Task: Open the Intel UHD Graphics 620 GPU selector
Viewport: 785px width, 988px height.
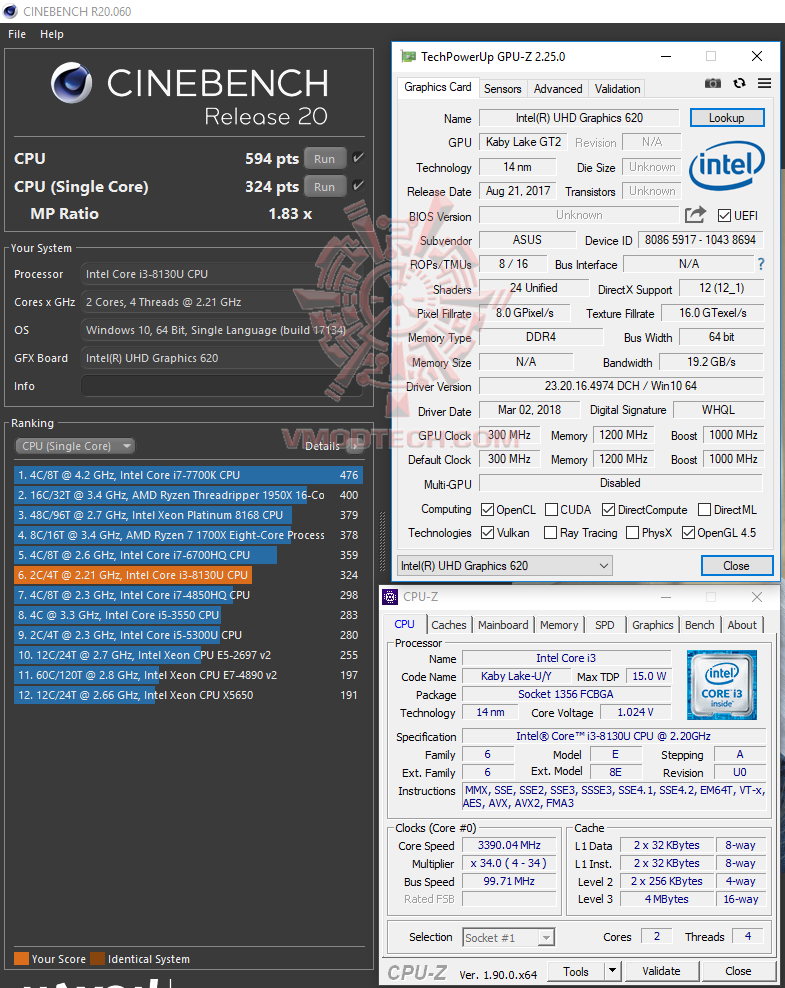Action: click(504, 565)
